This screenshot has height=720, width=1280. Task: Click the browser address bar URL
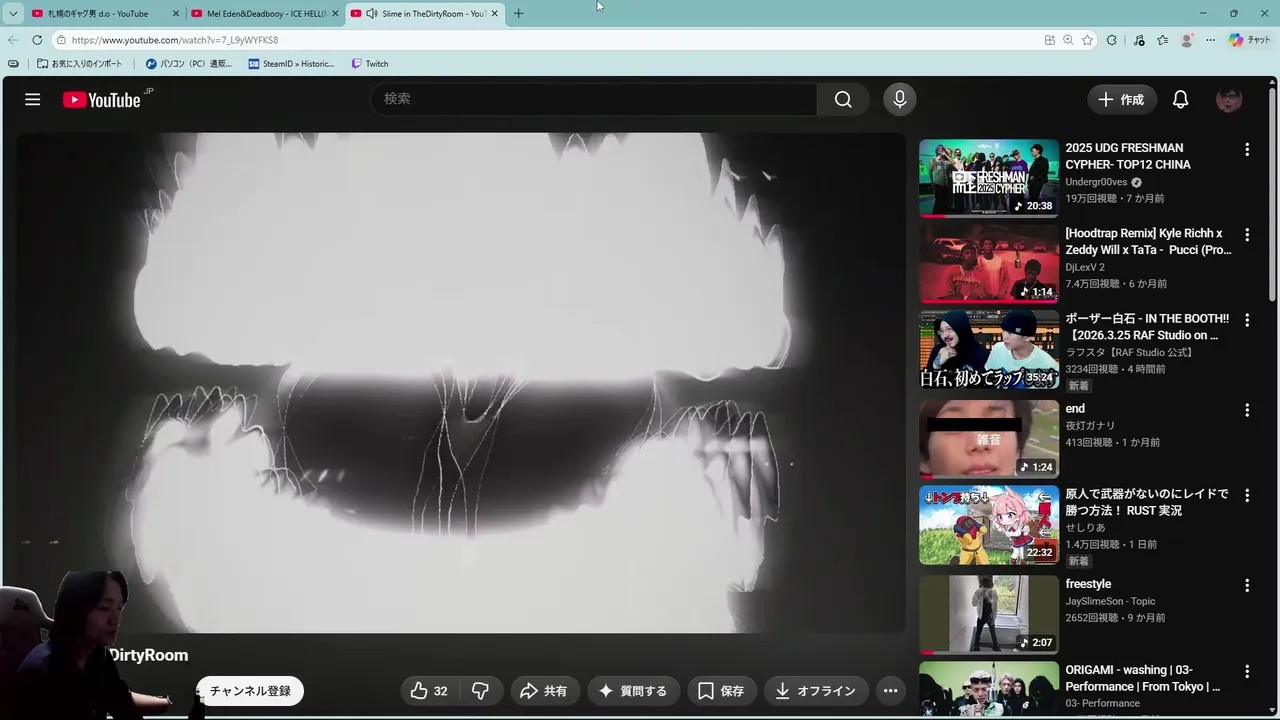(x=540, y=40)
